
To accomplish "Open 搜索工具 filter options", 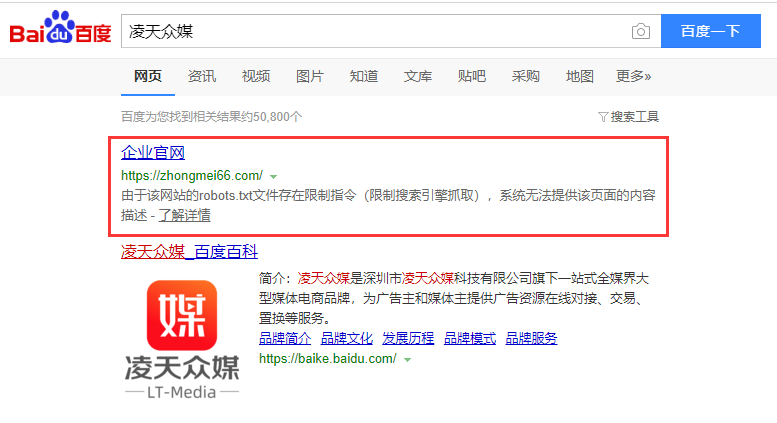I will pos(628,117).
